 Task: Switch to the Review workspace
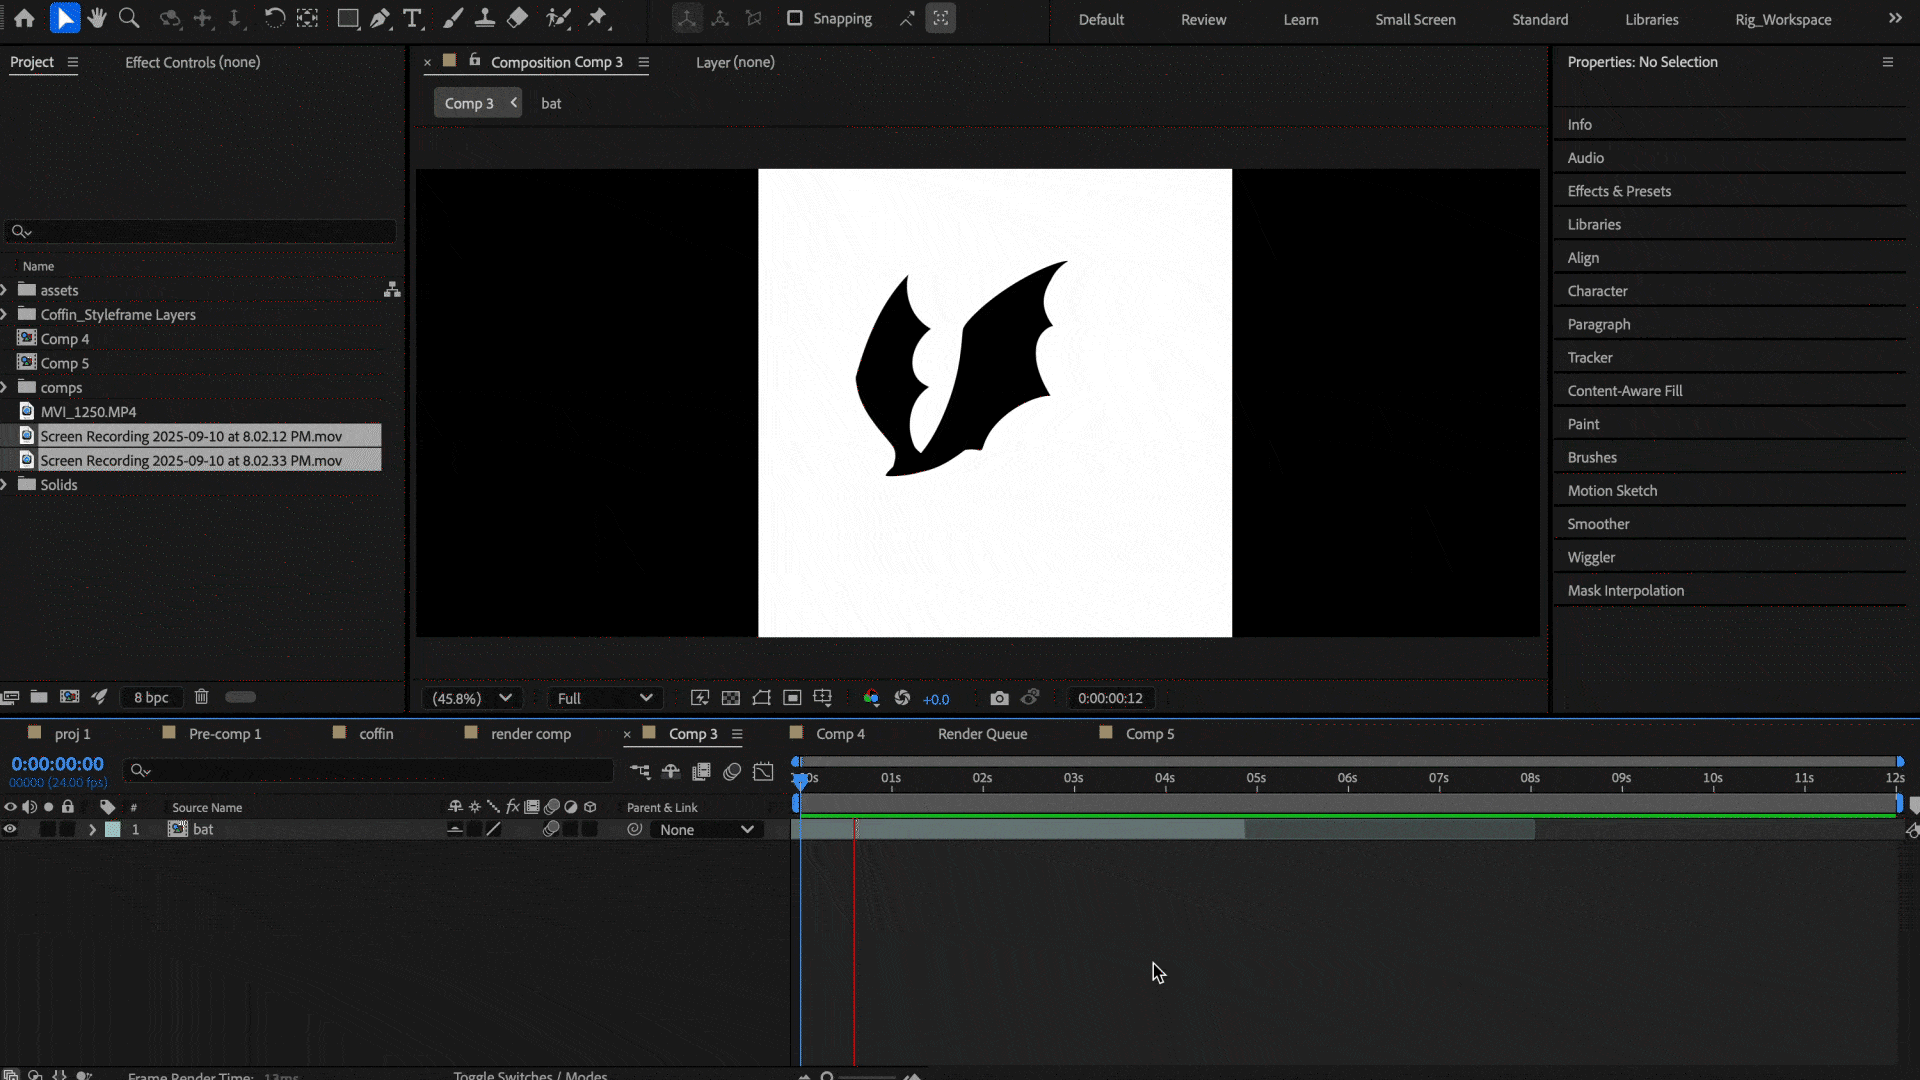(1203, 19)
